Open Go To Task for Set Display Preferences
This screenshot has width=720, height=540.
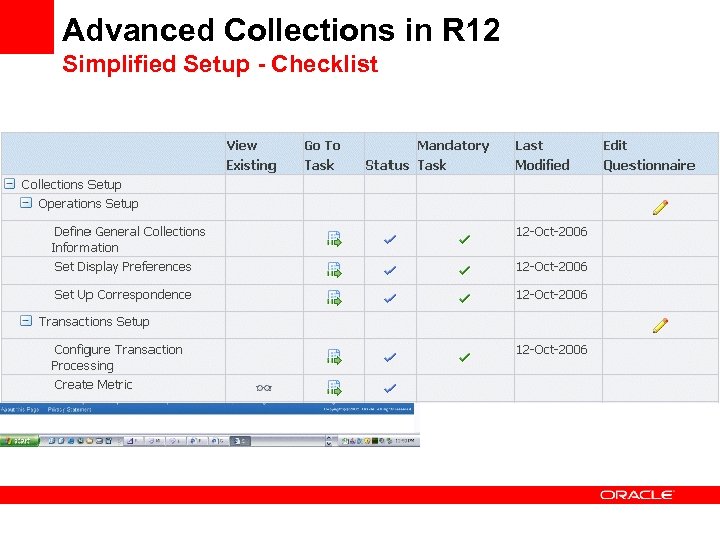click(334, 270)
